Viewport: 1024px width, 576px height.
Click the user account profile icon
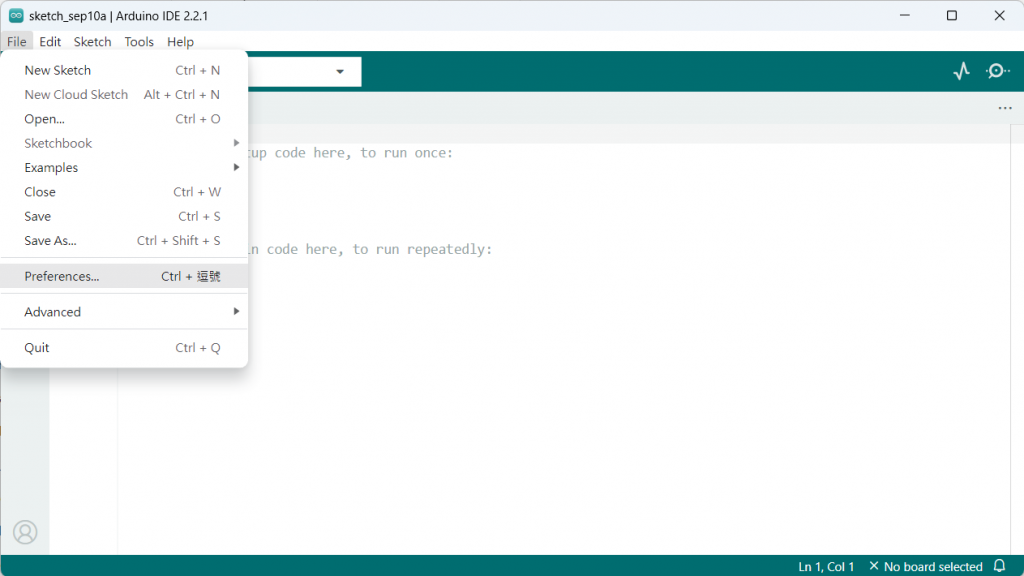pos(25,532)
